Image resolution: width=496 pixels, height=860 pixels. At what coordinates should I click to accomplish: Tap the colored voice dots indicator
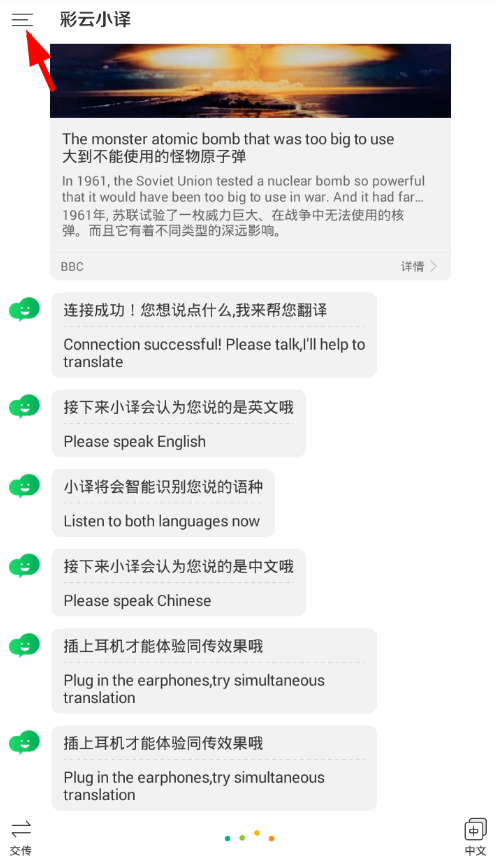pos(250,837)
